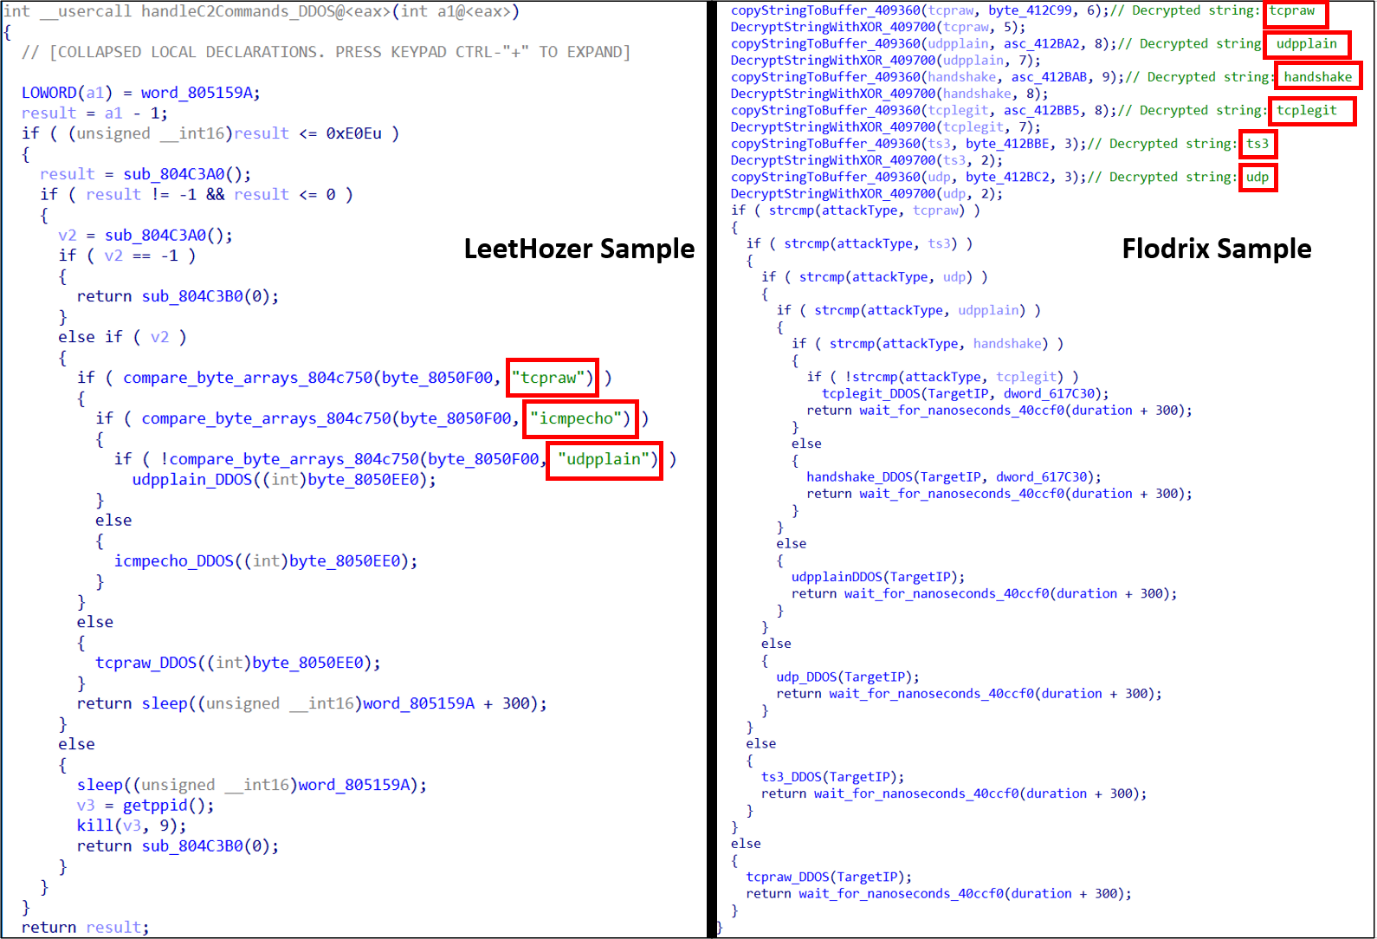Click the 'kill(v3, 9);' line
This screenshot has height=939, width=1377.
(x=132, y=826)
